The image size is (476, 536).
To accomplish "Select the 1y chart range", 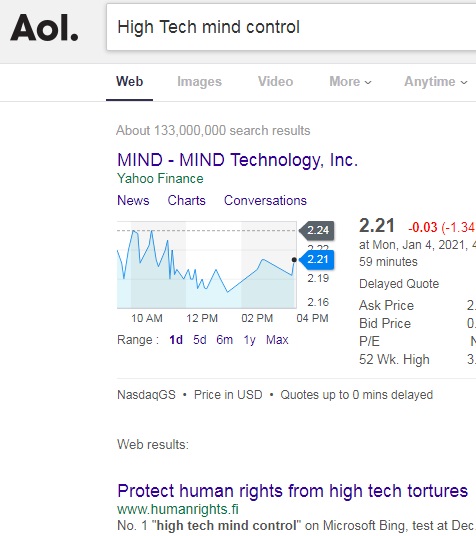I will click(x=250, y=340).
